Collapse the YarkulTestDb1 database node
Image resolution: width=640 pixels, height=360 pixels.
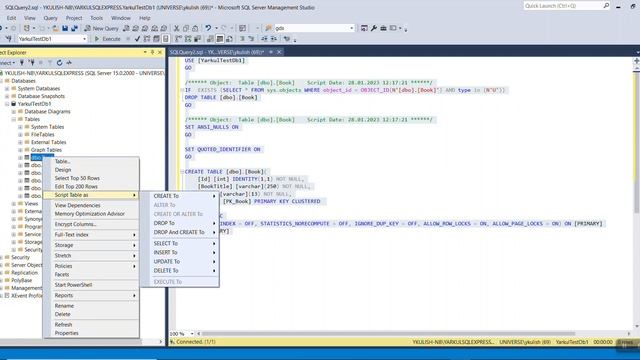pyautogui.click(x=7, y=104)
